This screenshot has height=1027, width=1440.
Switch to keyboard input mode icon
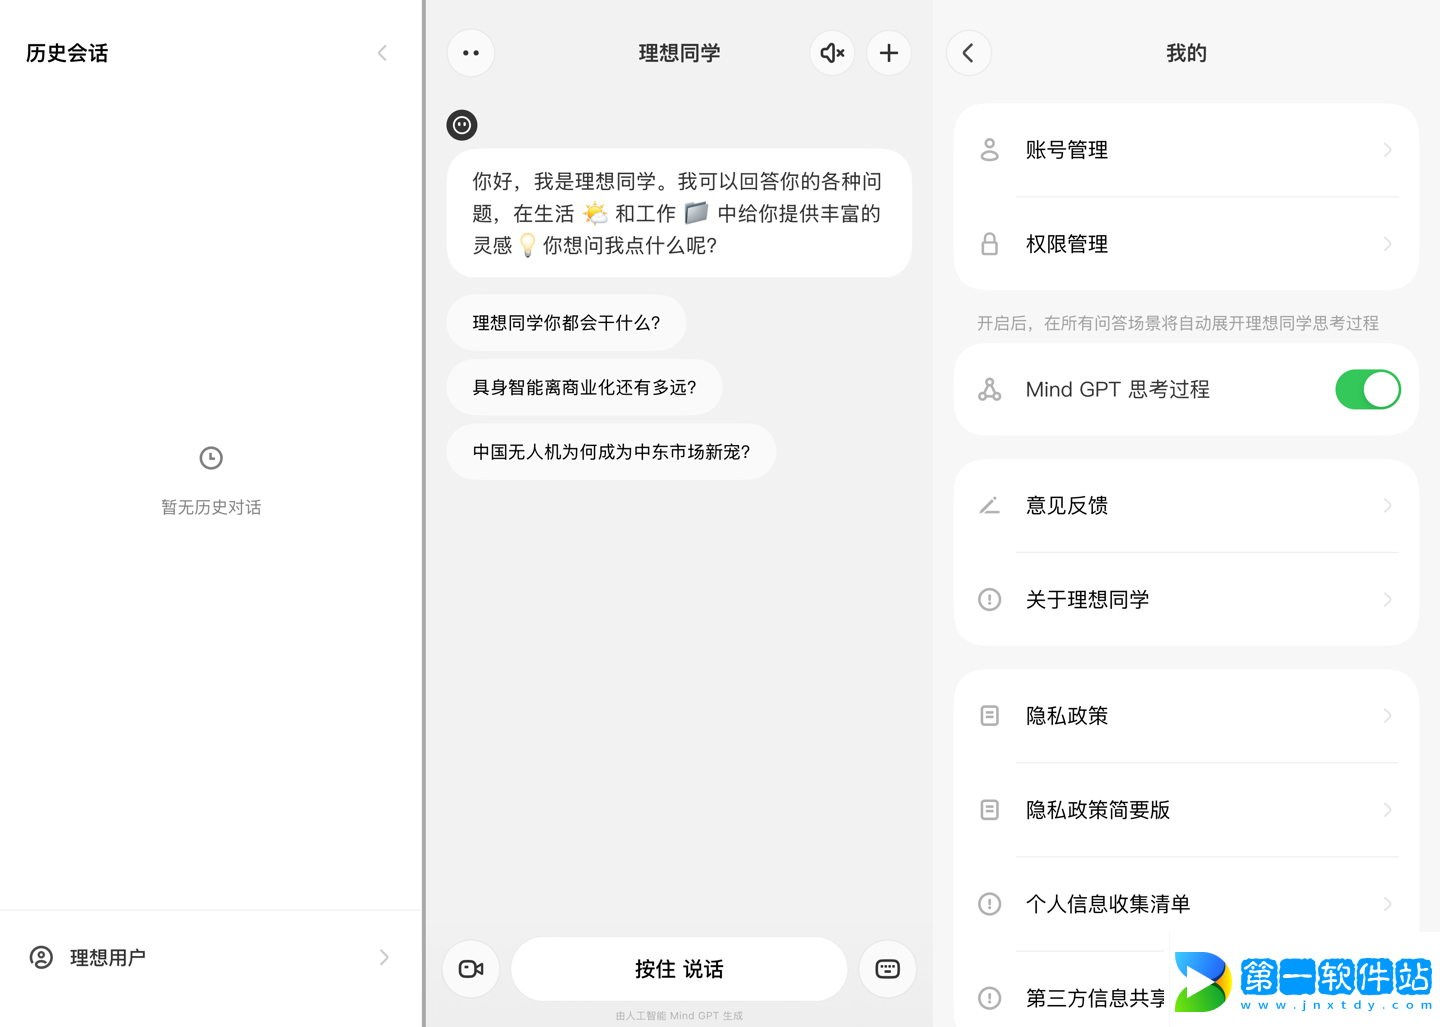888,969
